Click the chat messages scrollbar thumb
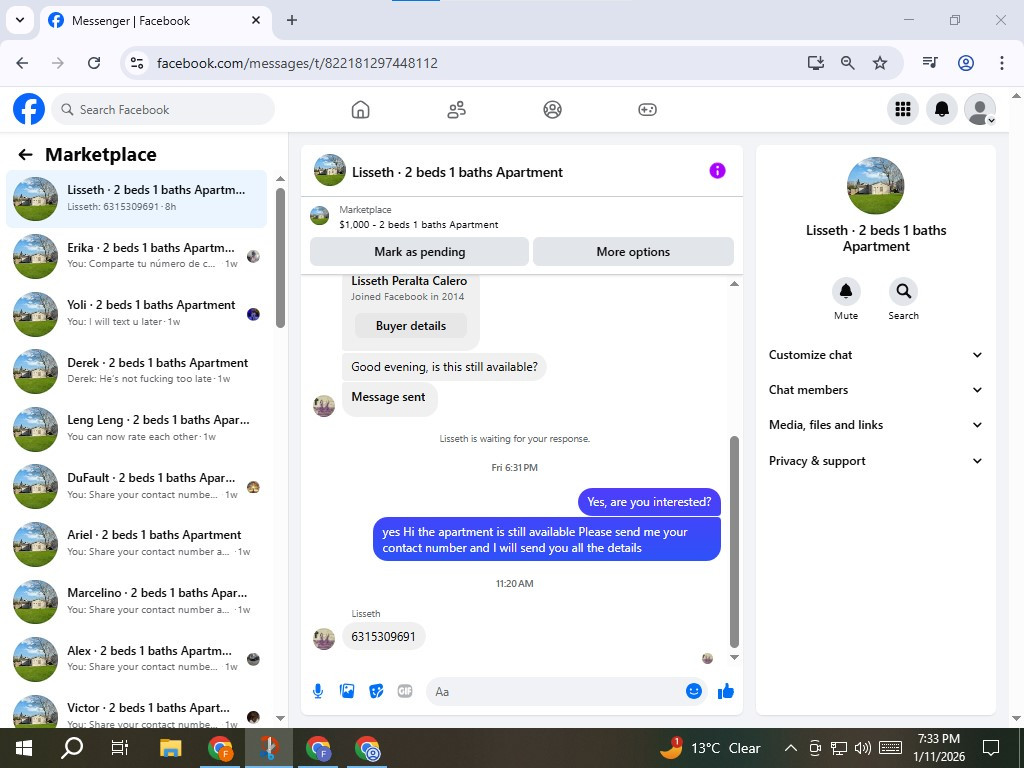1024x768 pixels. (734, 541)
